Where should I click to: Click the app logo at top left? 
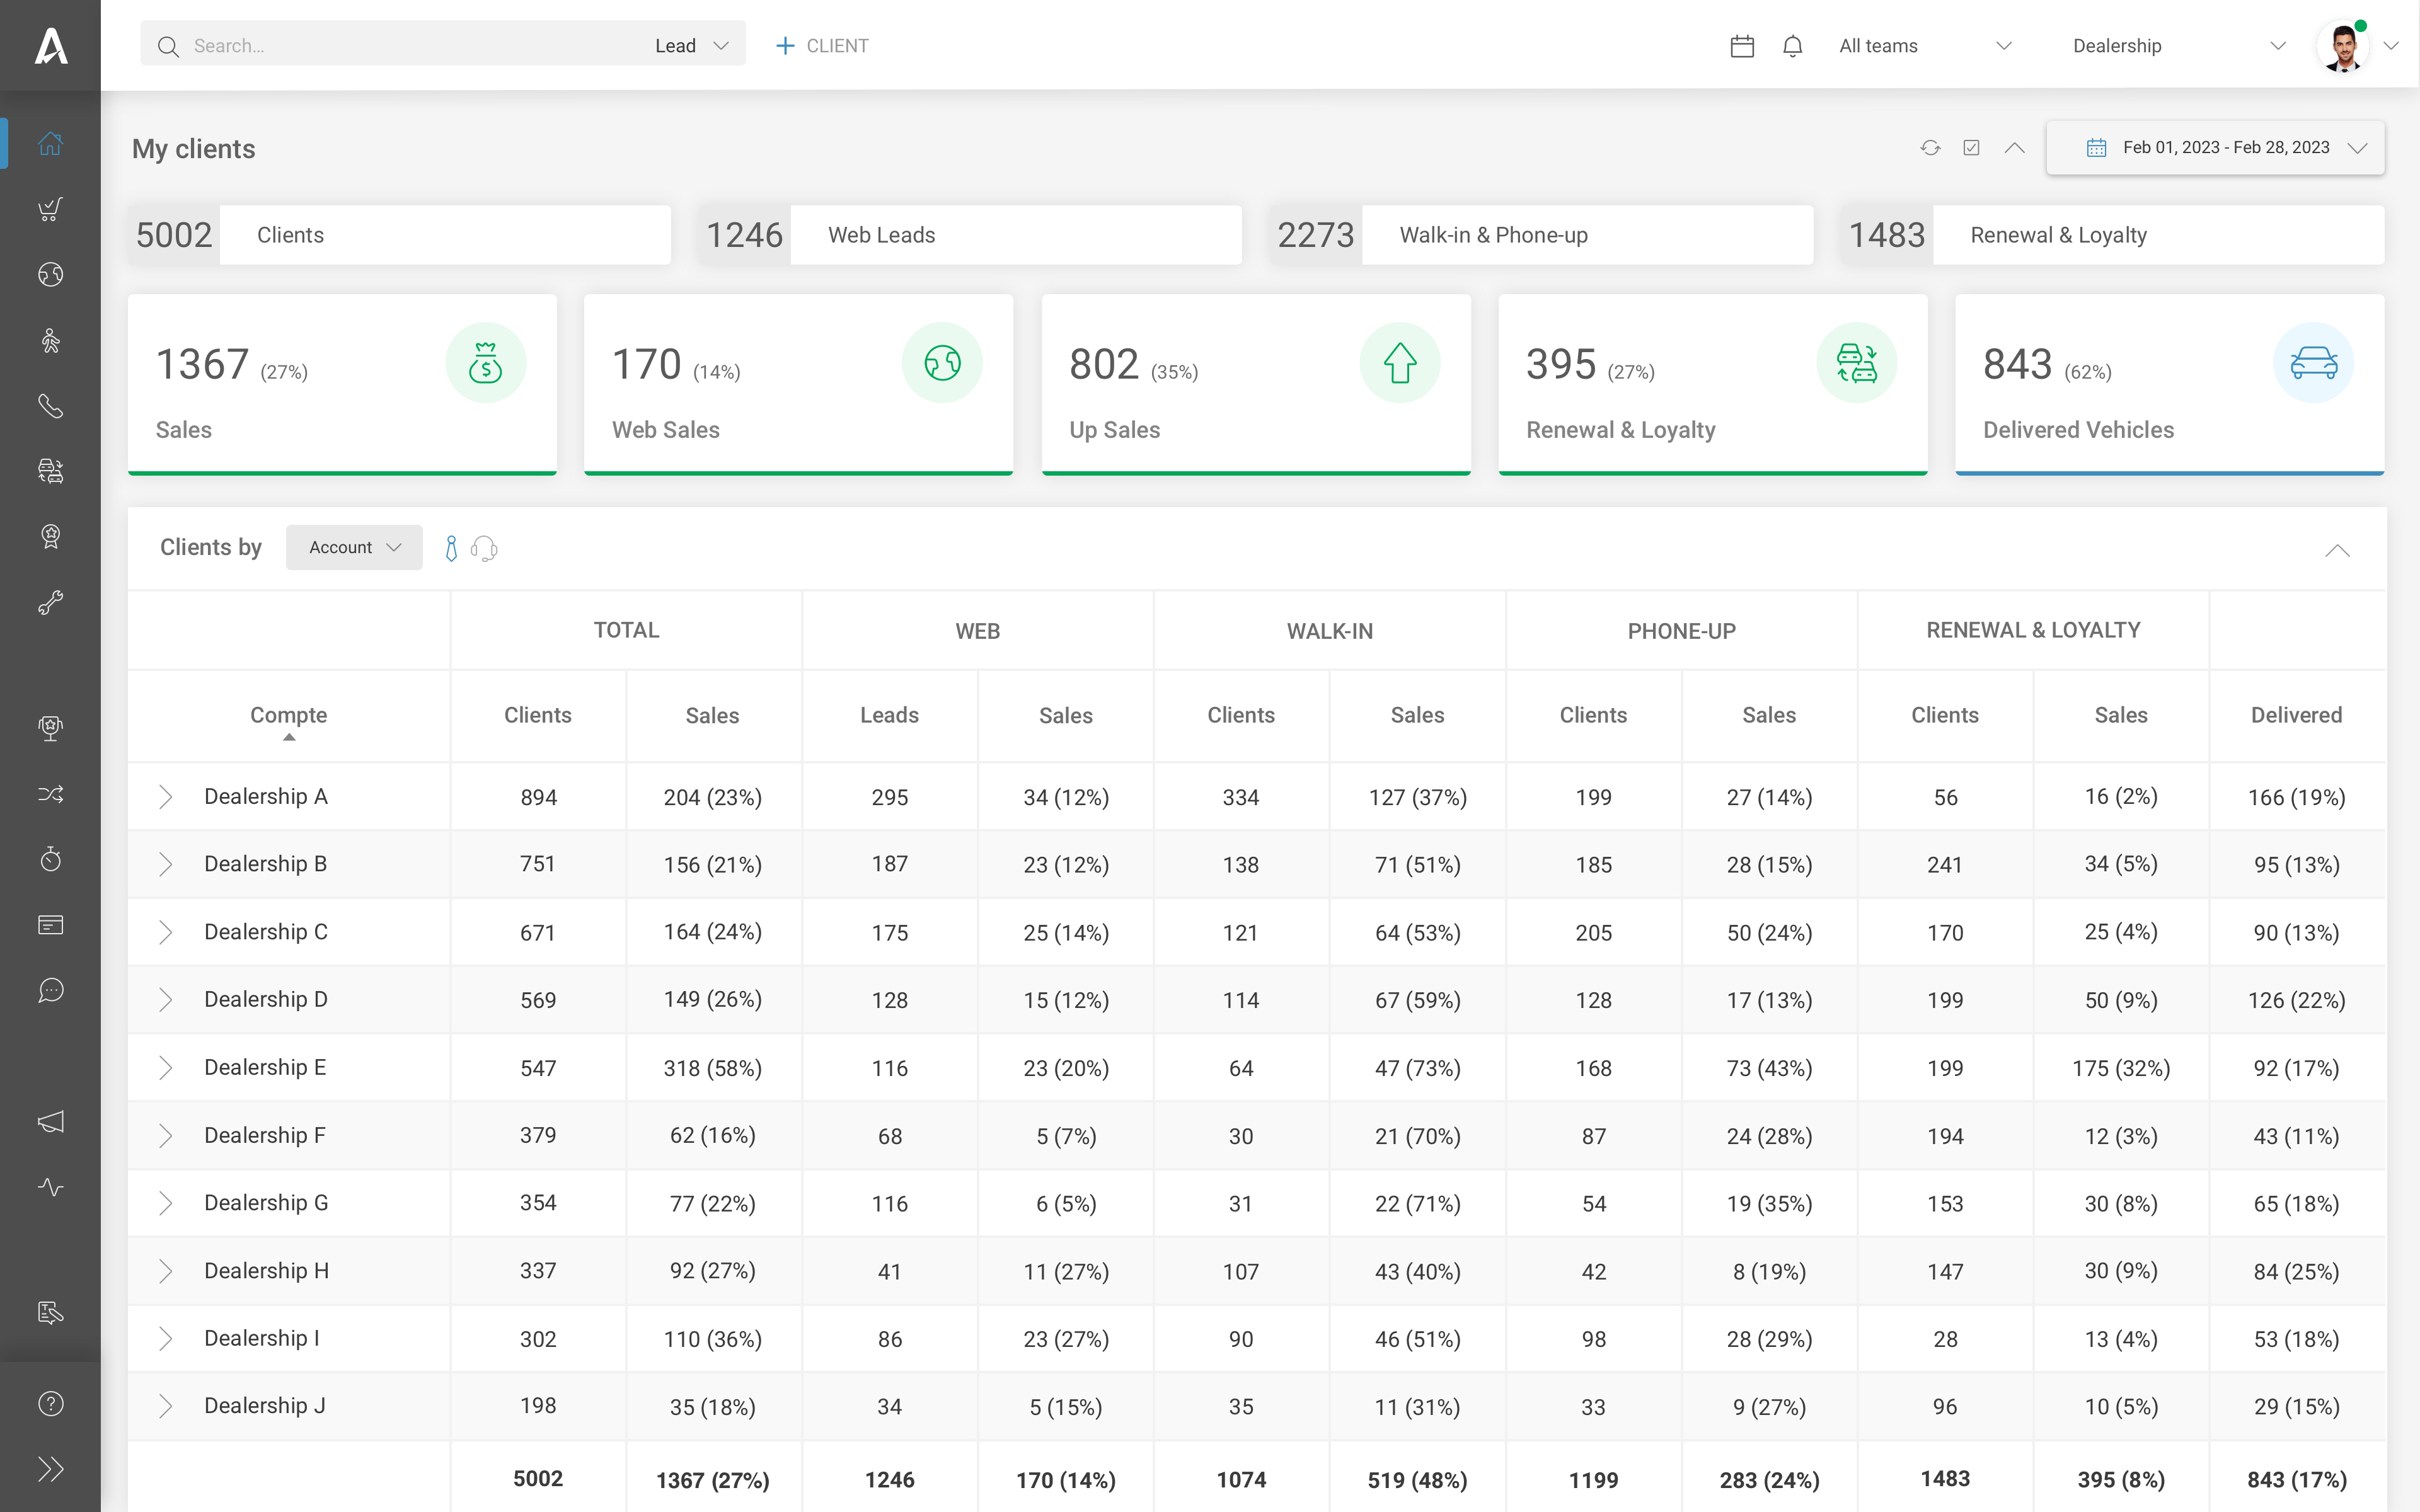click(x=50, y=46)
